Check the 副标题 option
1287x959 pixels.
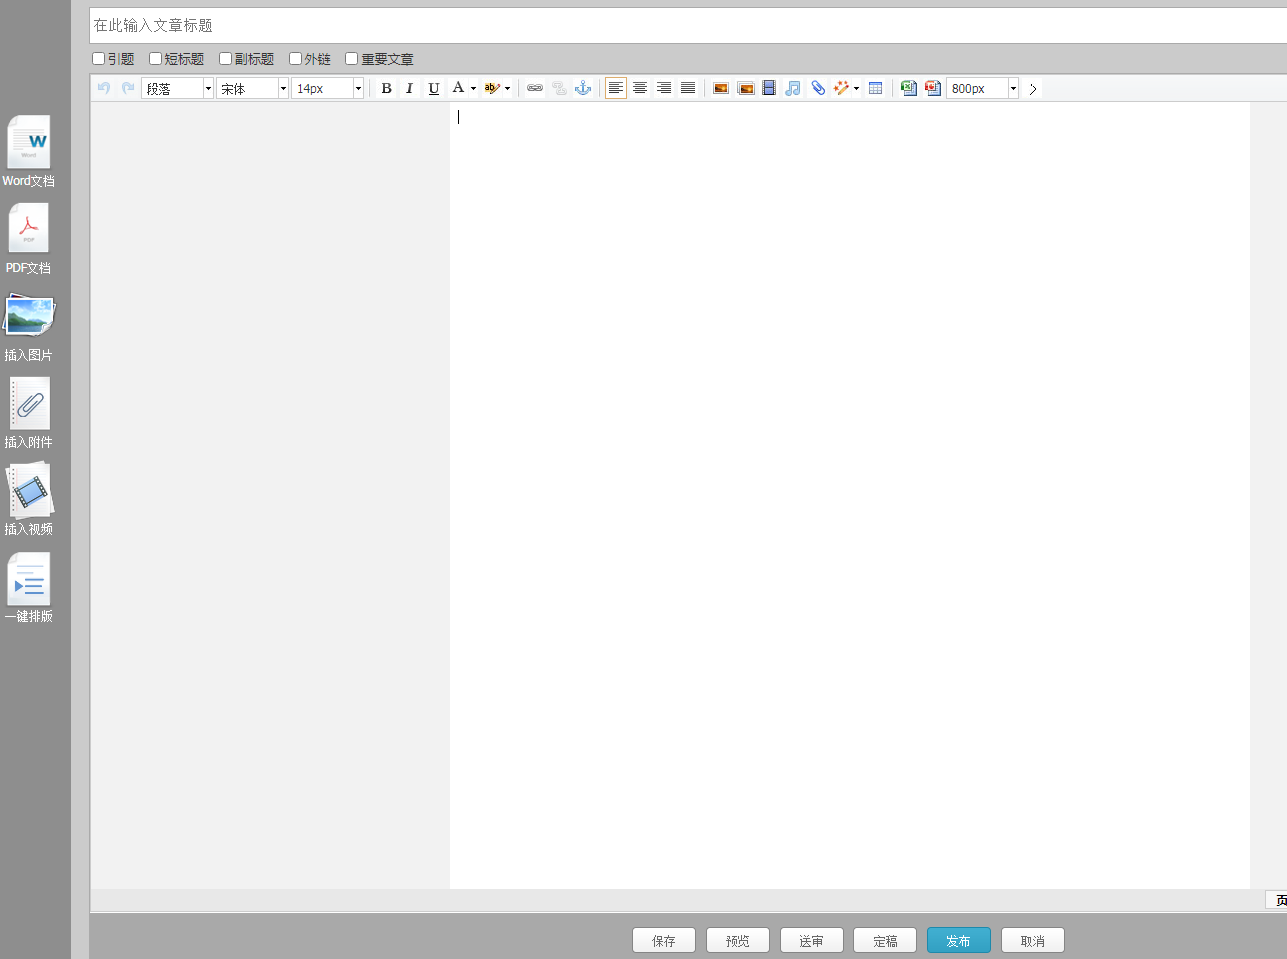pyautogui.click(x=225, y=59)
